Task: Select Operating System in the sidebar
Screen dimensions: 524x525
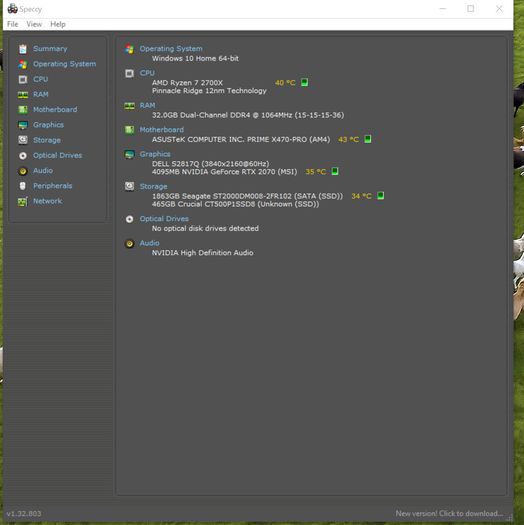Action: tap(64, 64)
